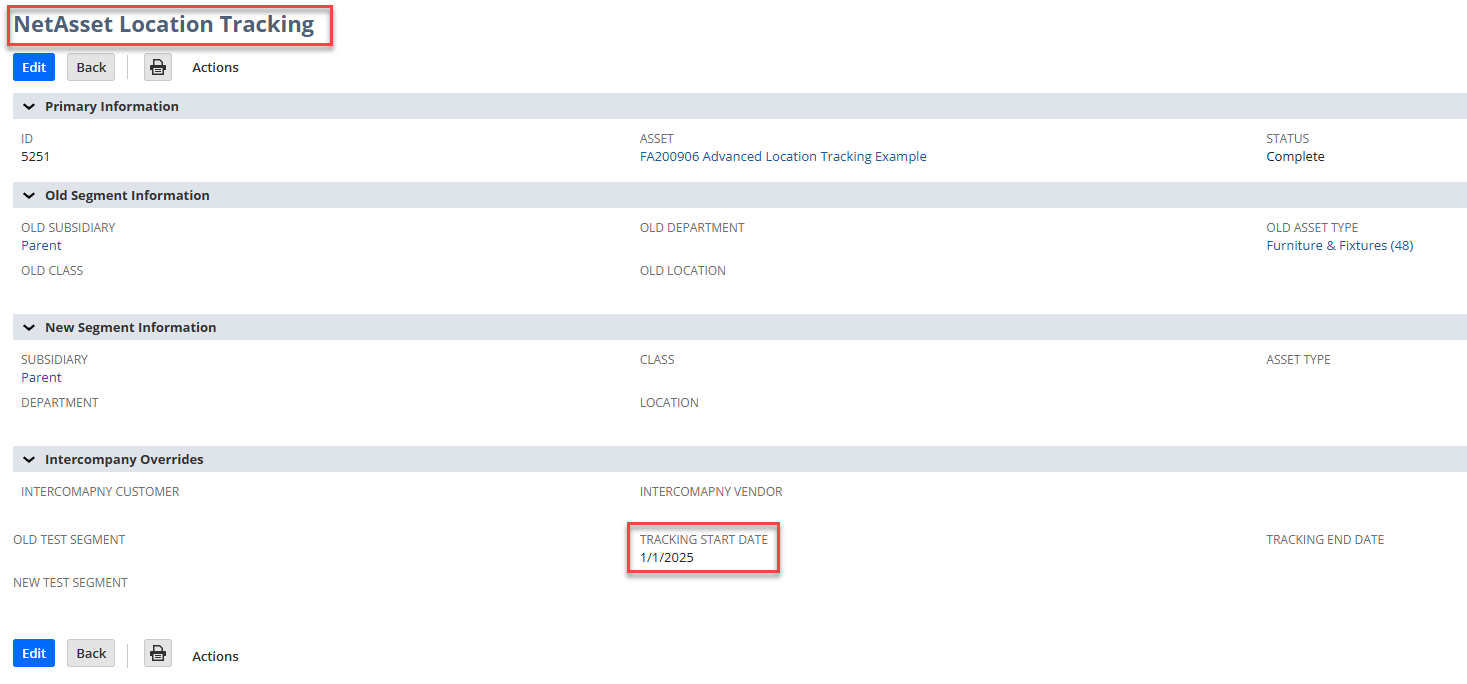The image size is (1467, 684).
Task: Click the LOCATION label in New Segment
Action: tap(669, 402)
